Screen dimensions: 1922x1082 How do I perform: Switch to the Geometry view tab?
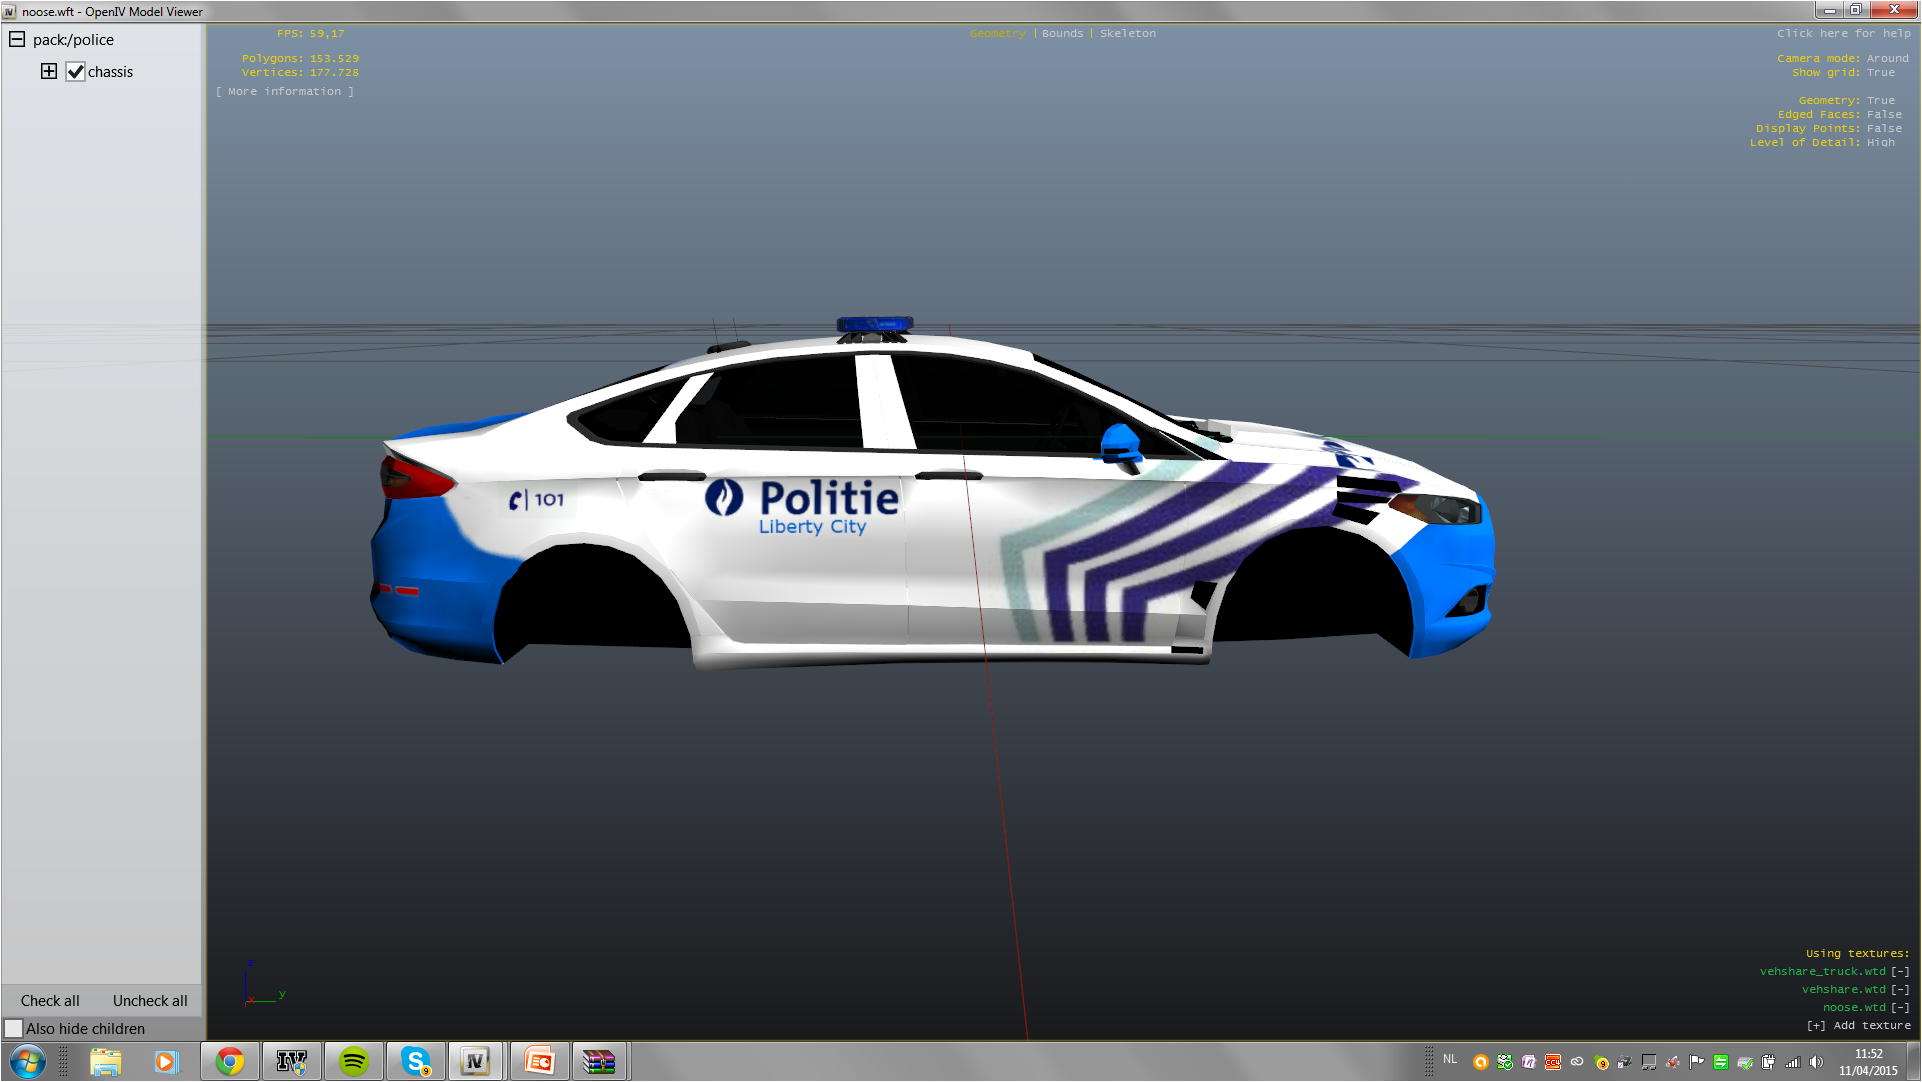pyautogui.click(x=997, y=34)
